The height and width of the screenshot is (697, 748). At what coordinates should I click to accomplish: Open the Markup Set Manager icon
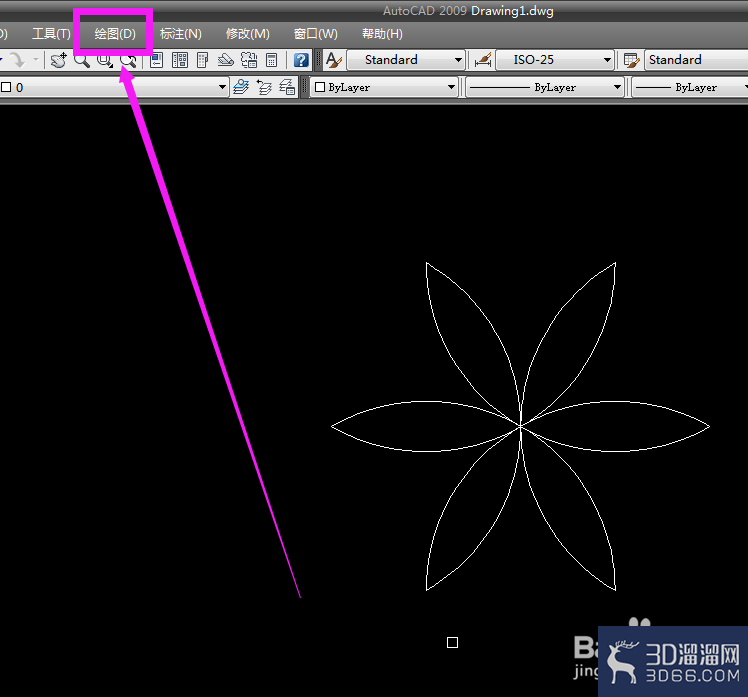click(x=249, y=60)
